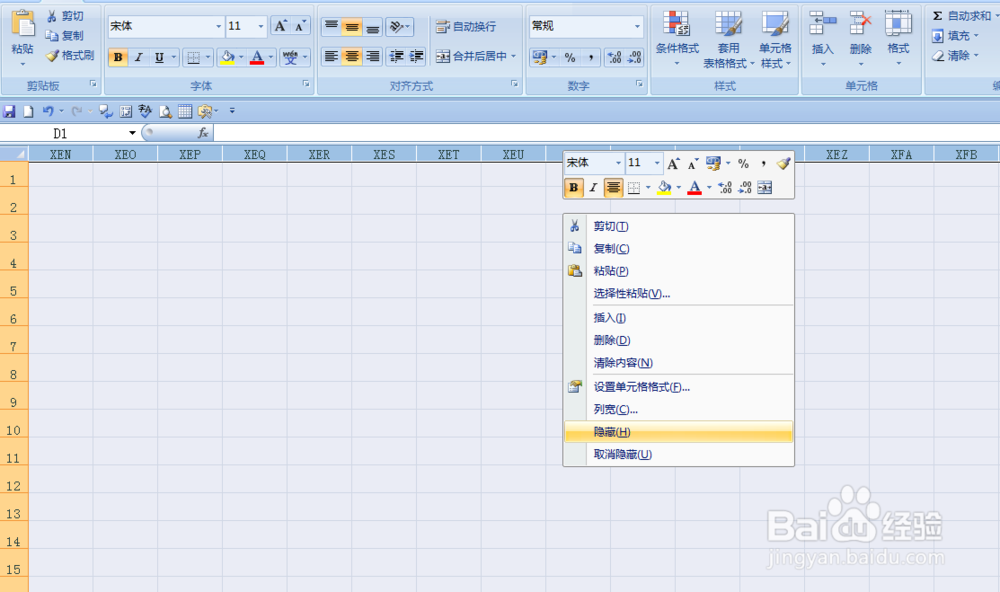The image size is (1000, 592).
Task: Click the ribbon comma style icon
Action: pyautogui.click(x=591, y=57)
